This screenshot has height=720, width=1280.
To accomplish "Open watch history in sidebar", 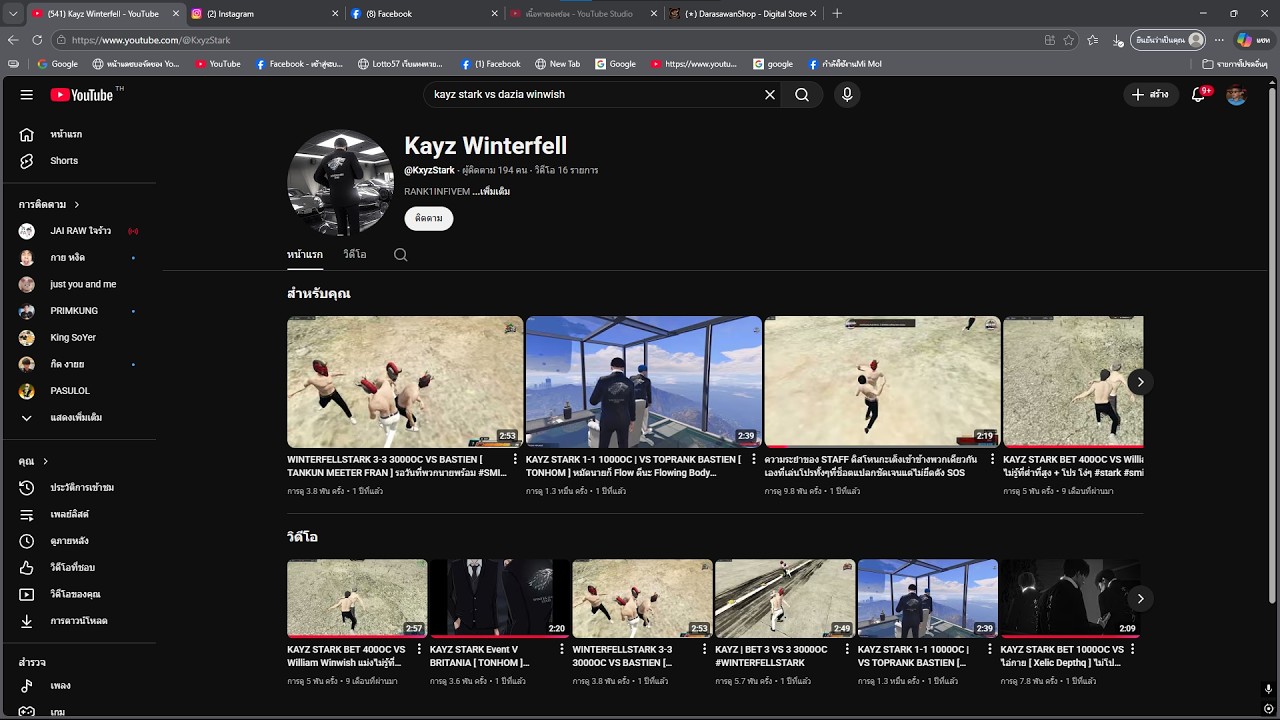I will 80,488.
